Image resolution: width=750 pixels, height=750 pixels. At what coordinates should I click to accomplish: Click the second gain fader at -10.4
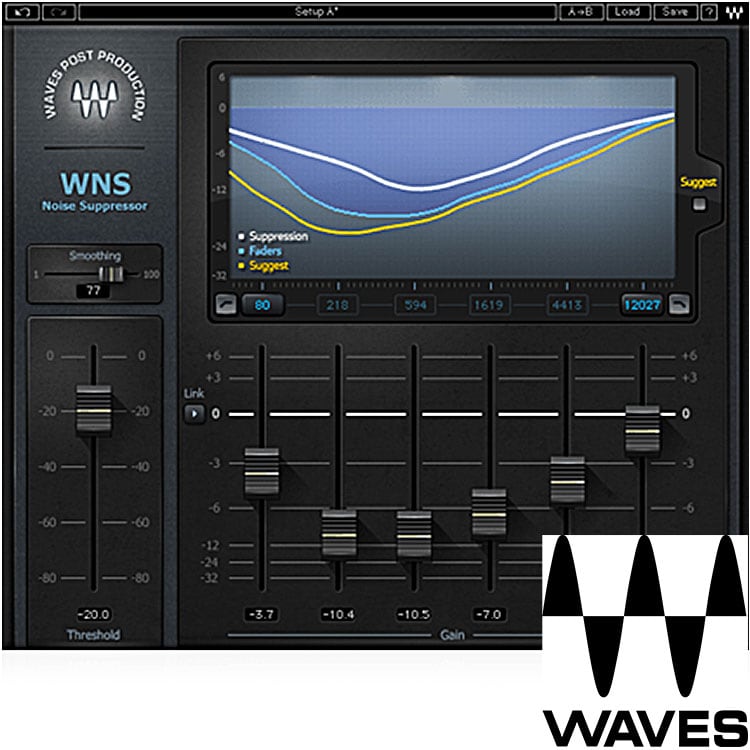pyautogui.click(x=339, y=534)
